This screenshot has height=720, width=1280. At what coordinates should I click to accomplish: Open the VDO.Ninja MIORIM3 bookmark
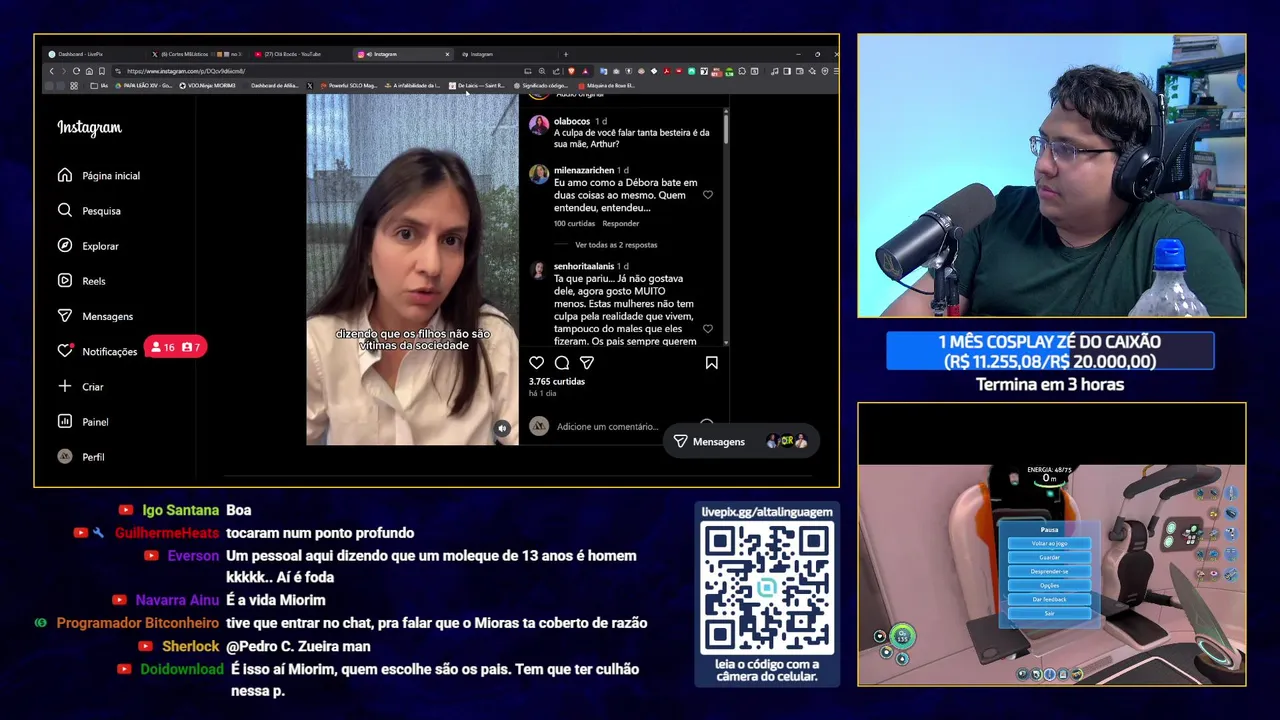click(x=207, y=86)
